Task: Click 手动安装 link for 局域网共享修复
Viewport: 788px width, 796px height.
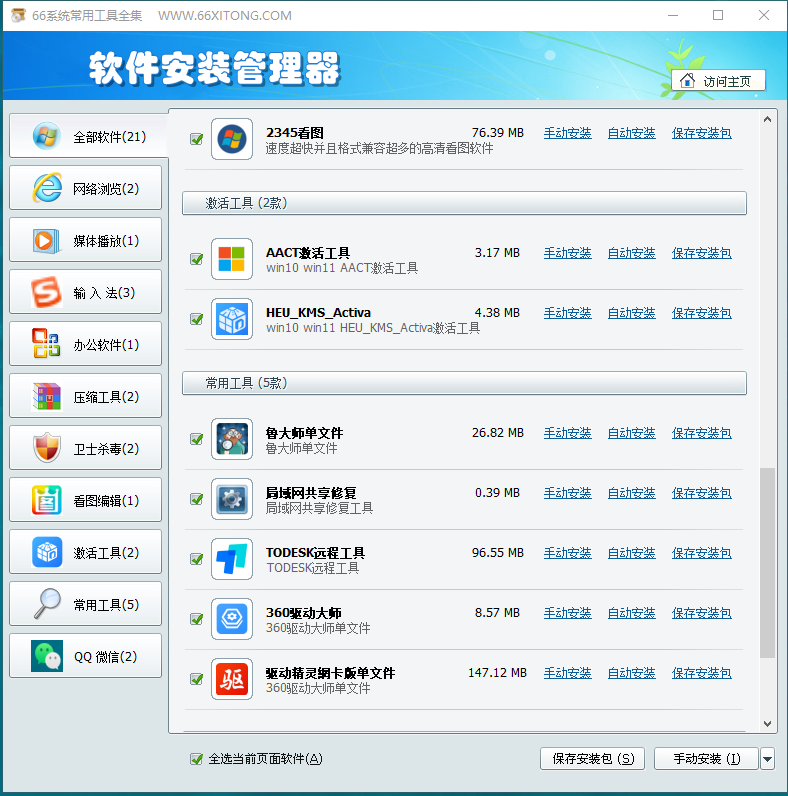Action: (568, 493)
